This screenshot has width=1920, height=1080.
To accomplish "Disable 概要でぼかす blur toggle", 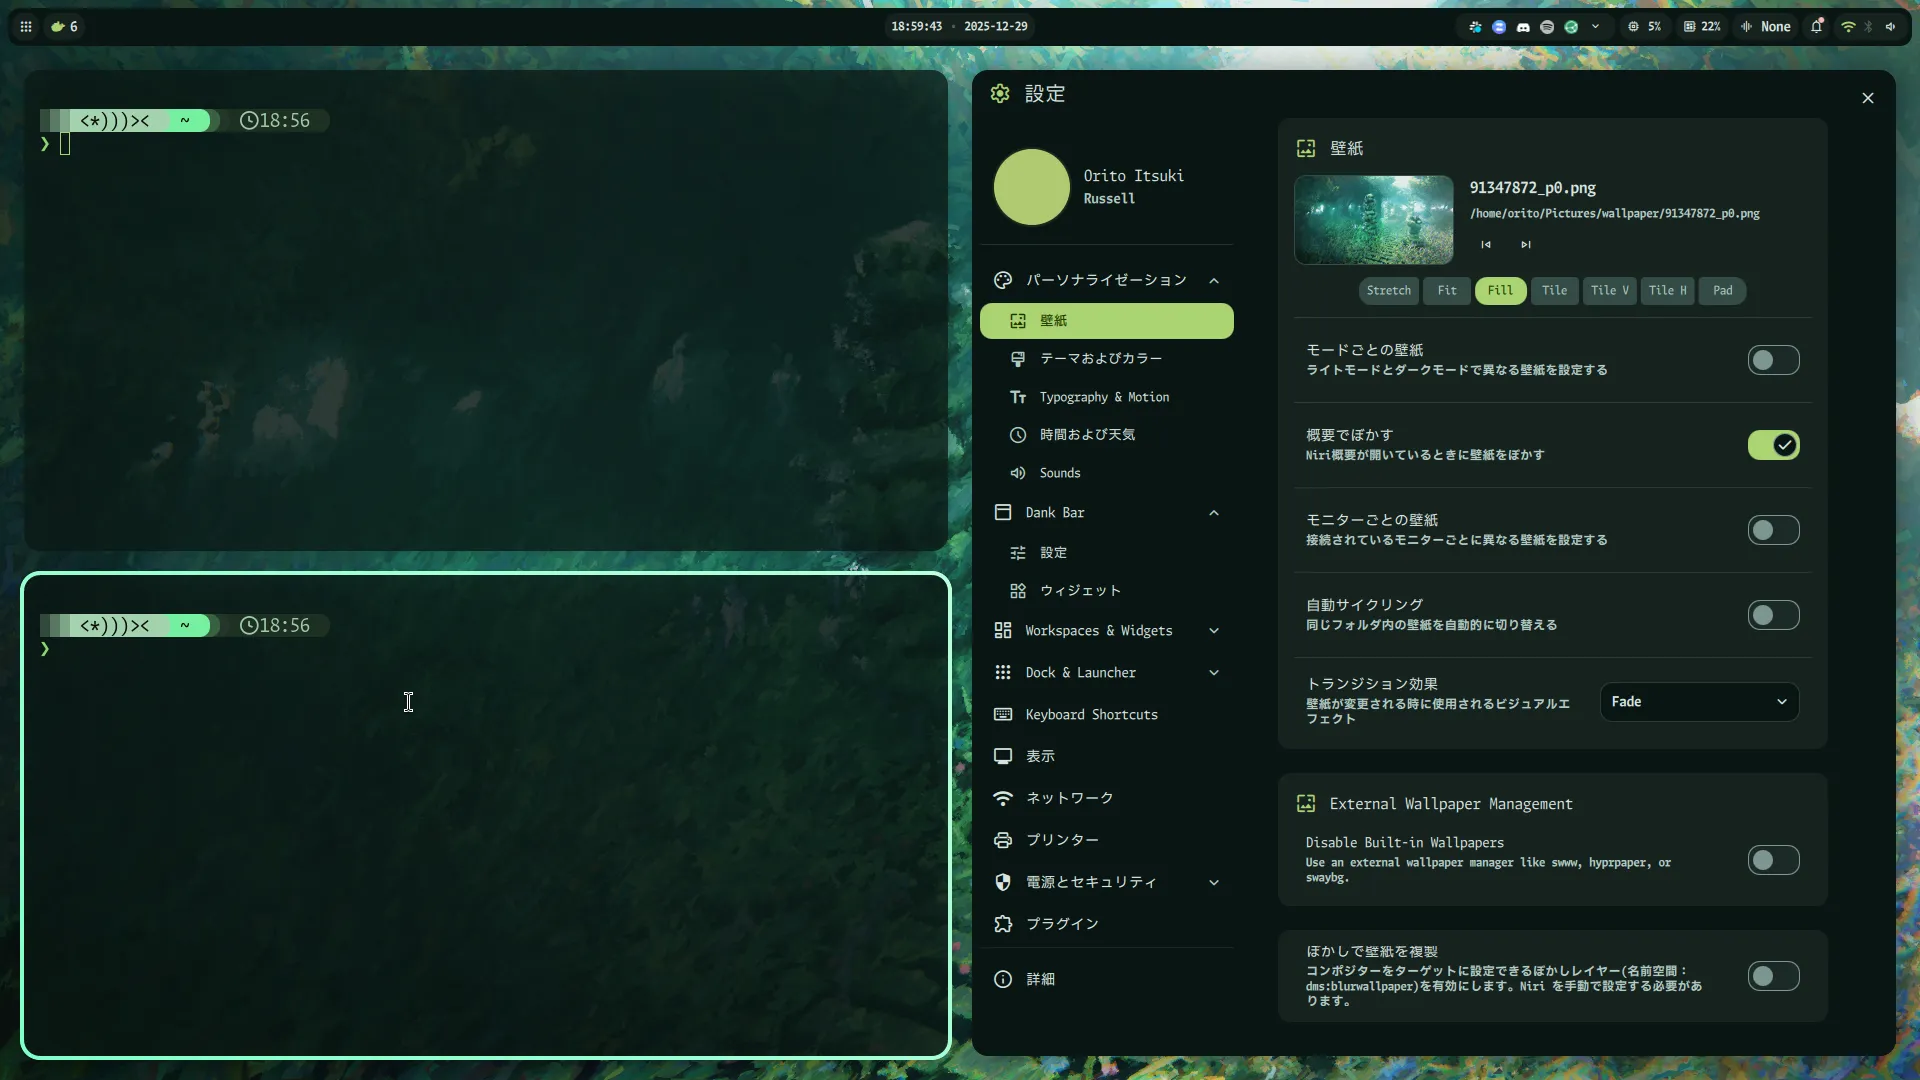I will [1773, 445].
